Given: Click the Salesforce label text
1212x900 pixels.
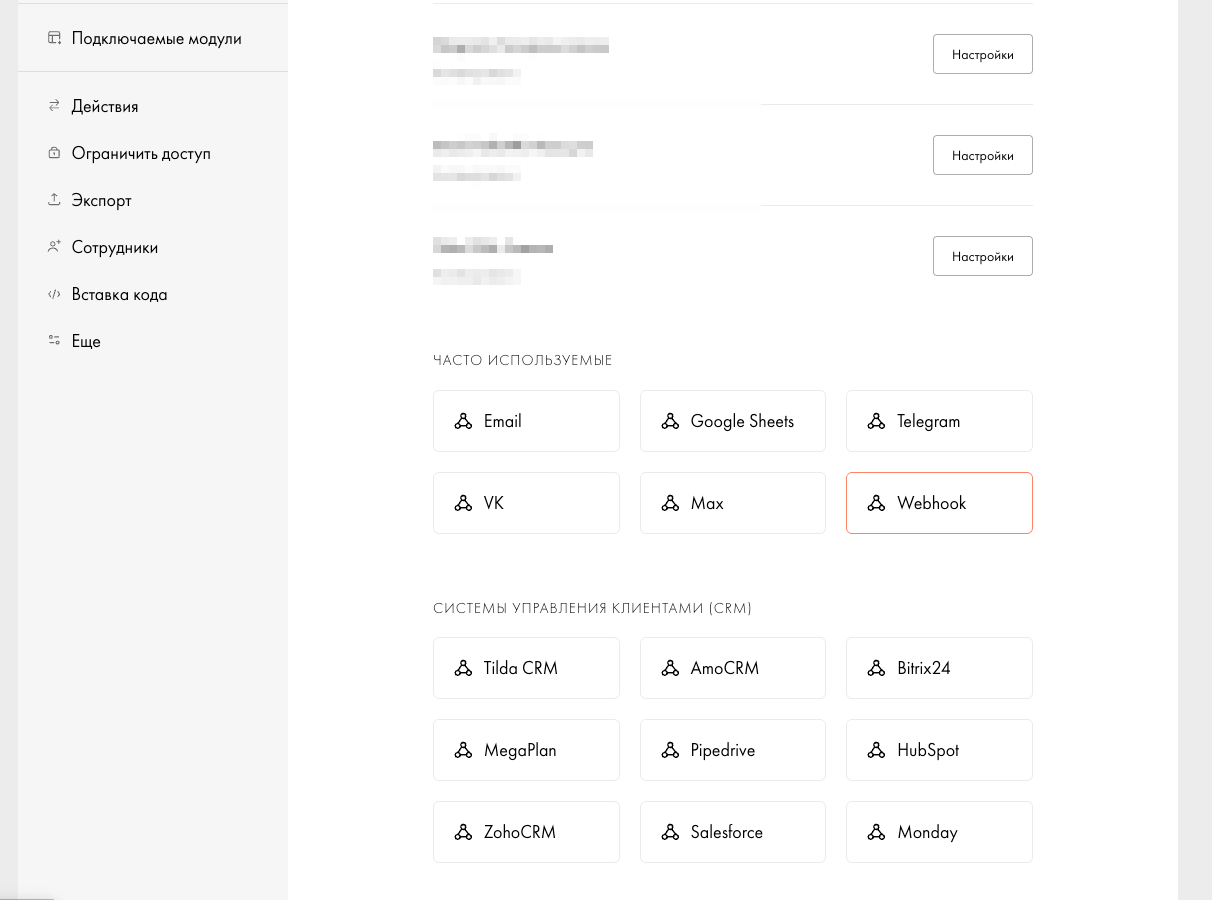Looking at the screenshot, I should [727, 831].
